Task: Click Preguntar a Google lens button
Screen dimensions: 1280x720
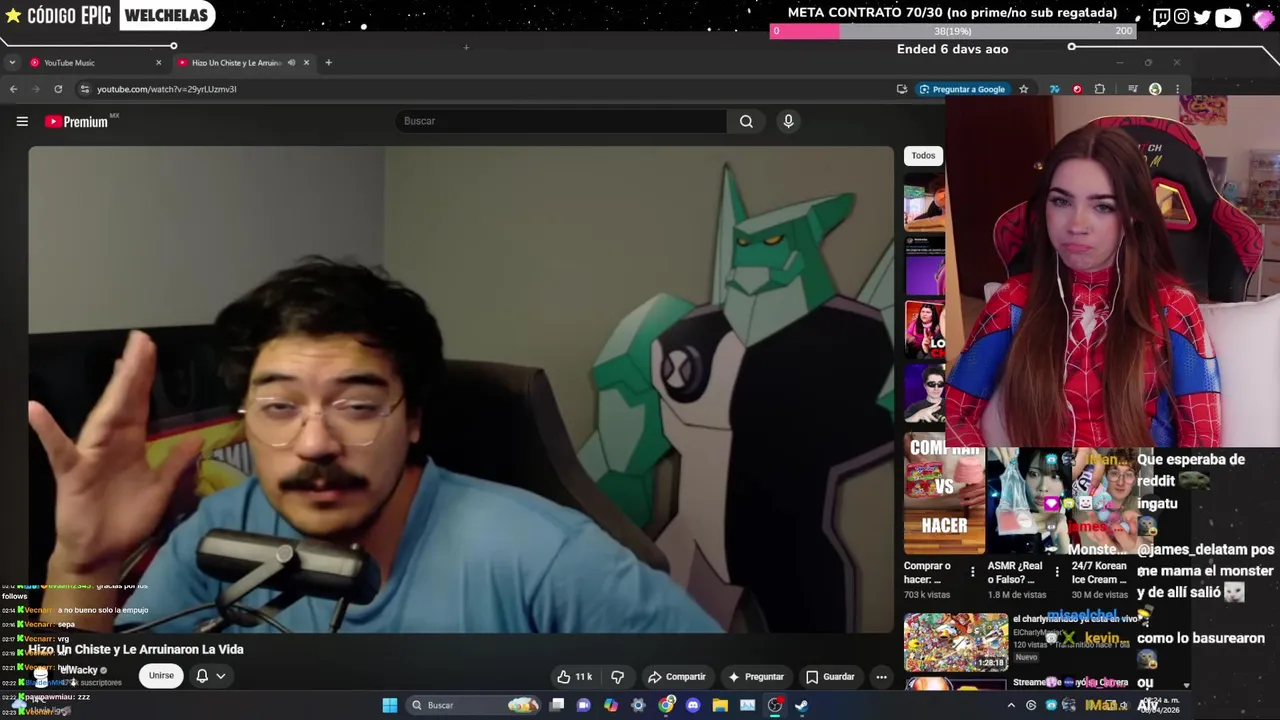Action: 962,89
